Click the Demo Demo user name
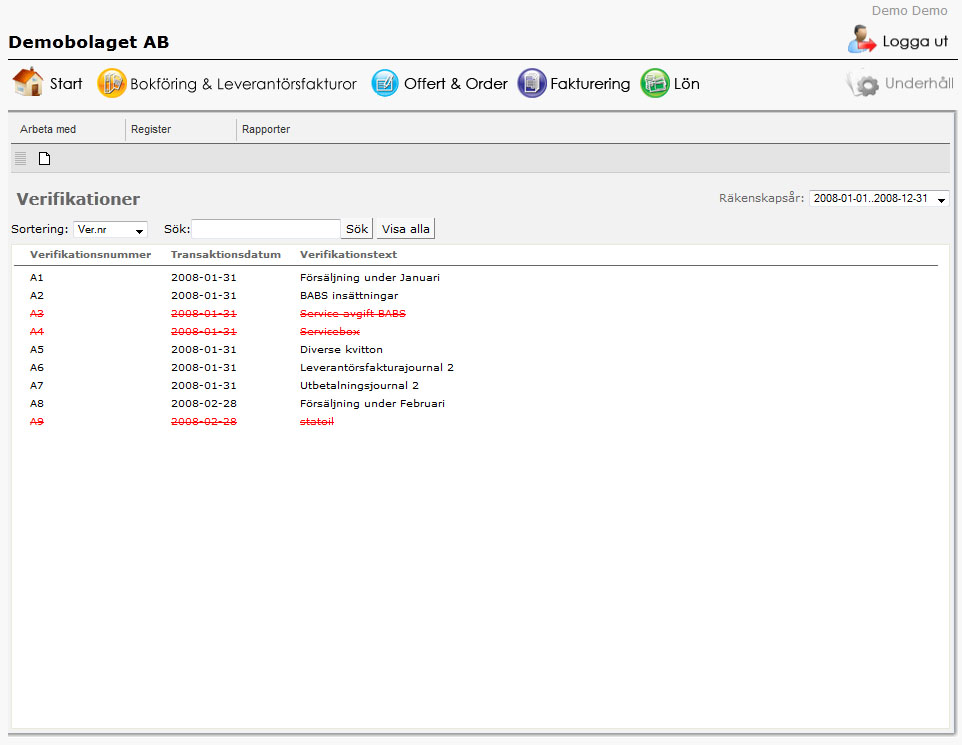962x745 pixels. (x=909, y=11)
